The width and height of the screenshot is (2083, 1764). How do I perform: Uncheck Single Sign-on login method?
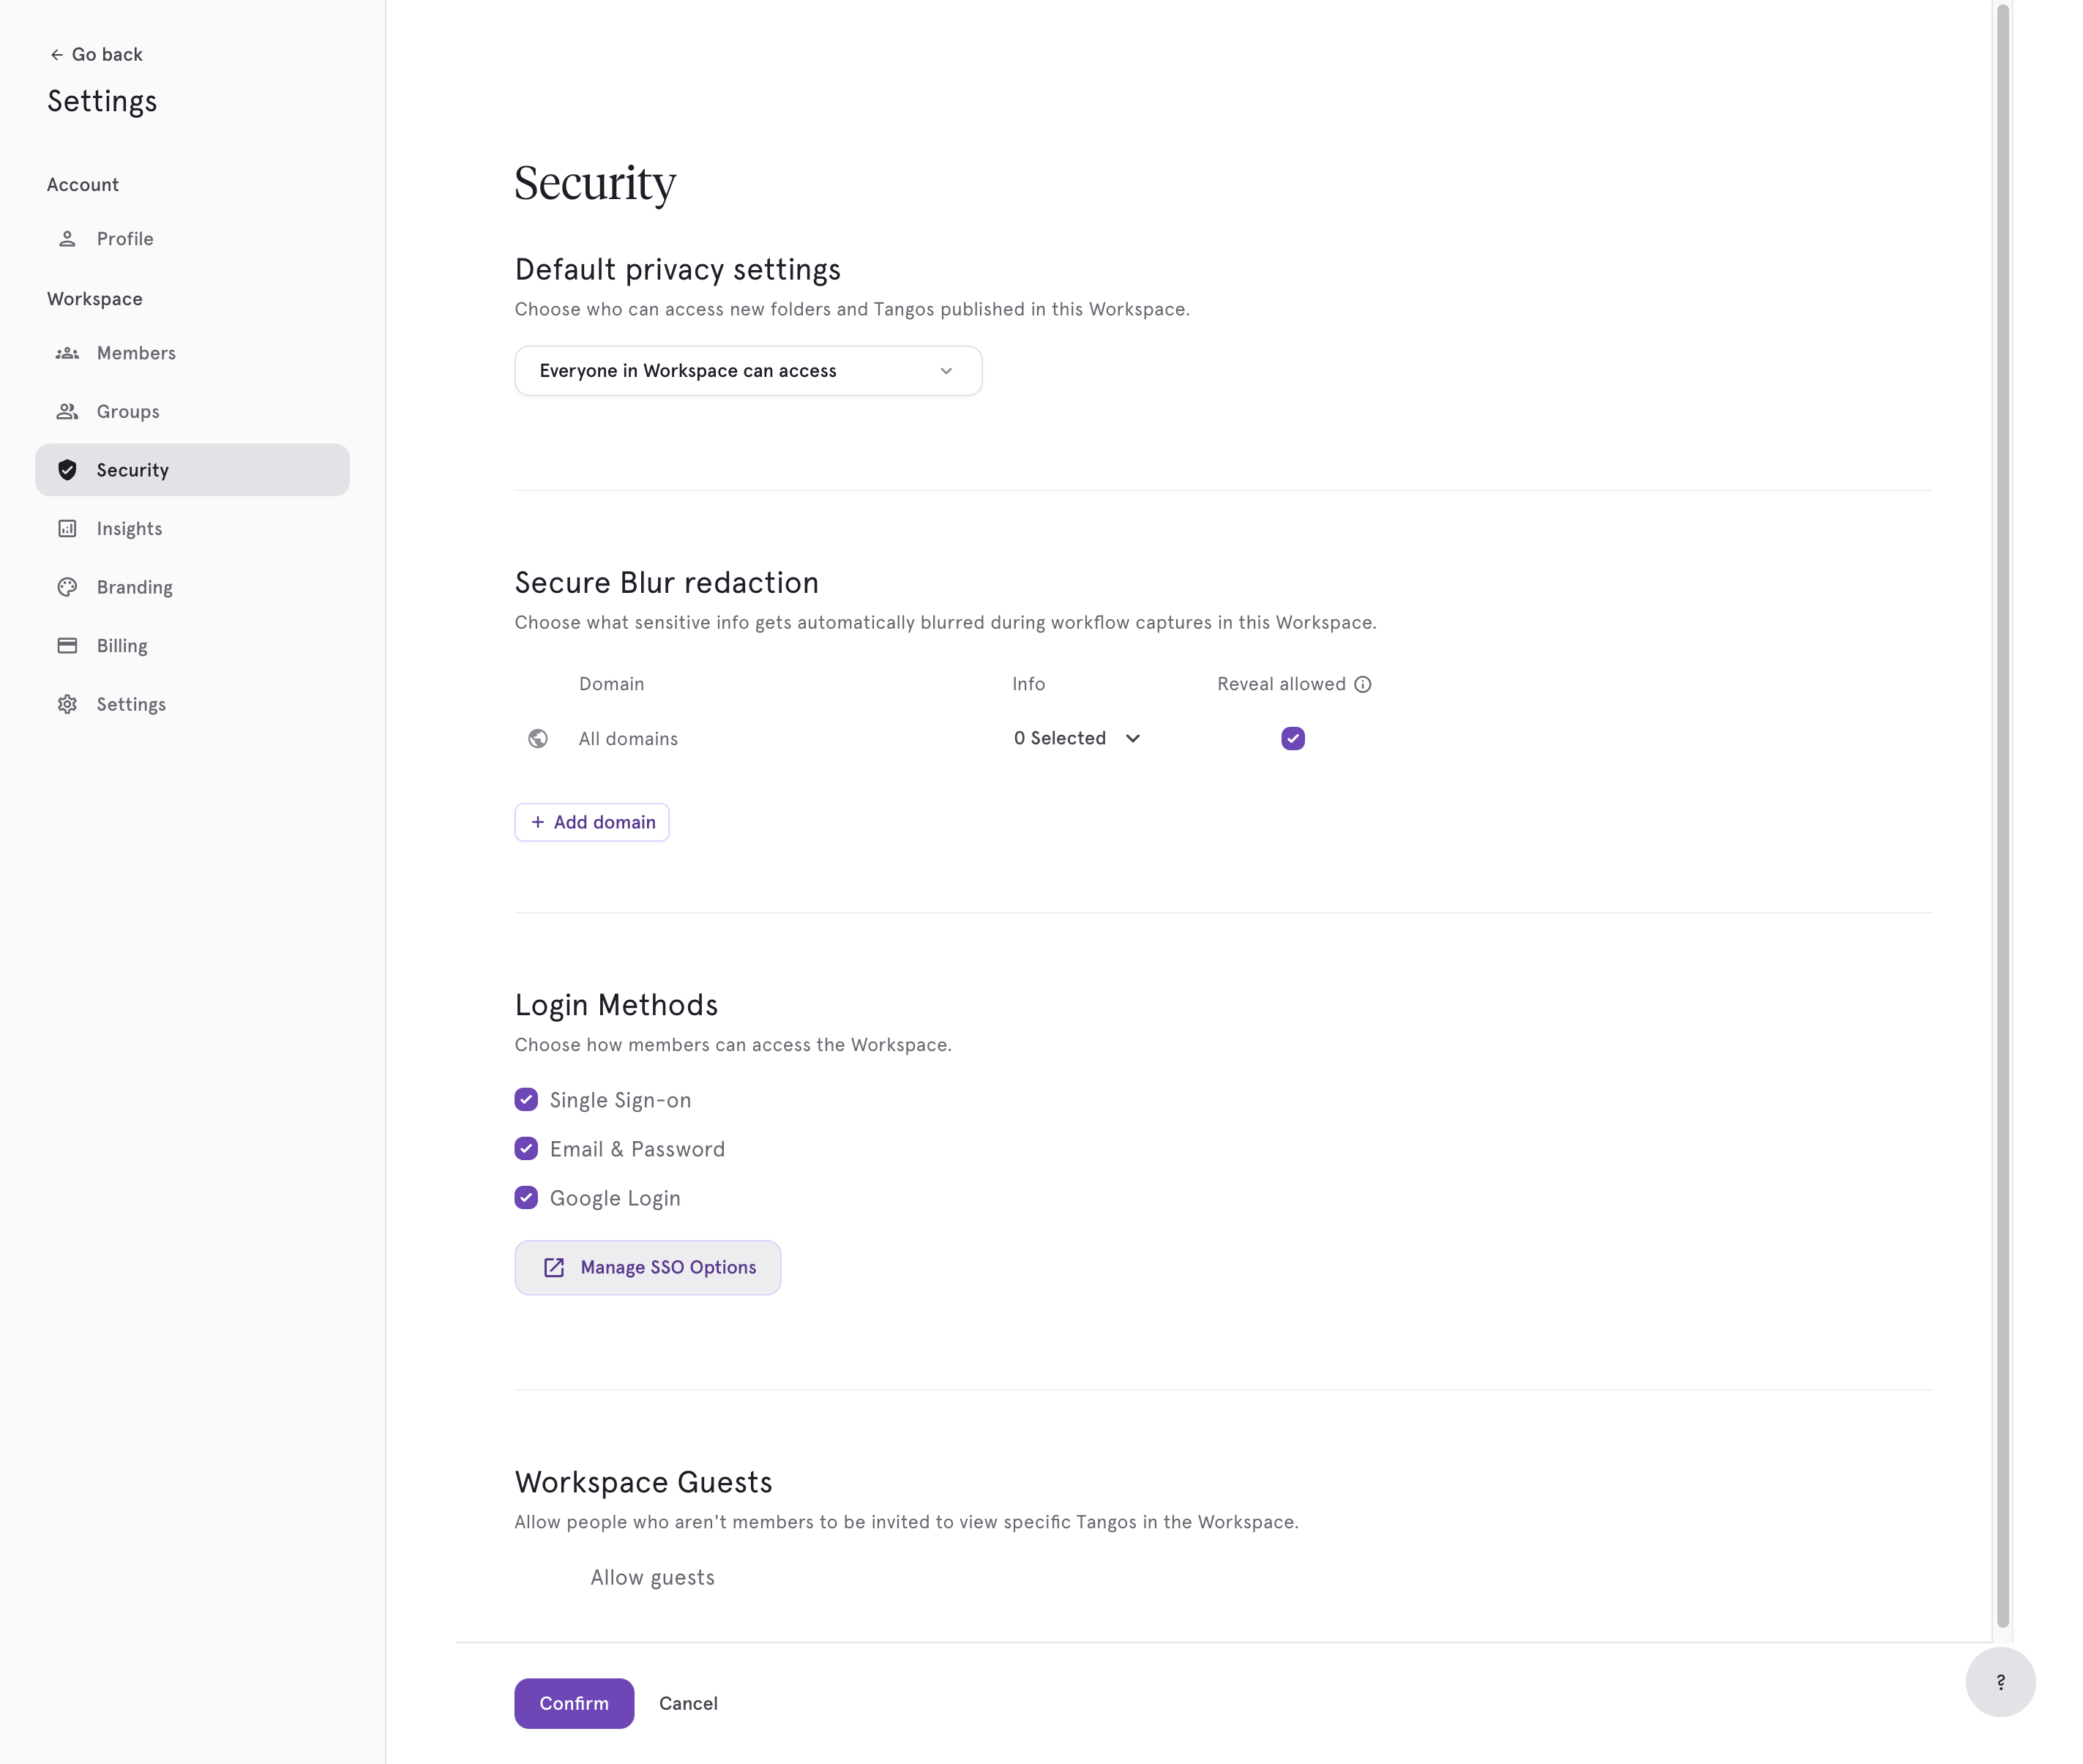pos(526,1100)
